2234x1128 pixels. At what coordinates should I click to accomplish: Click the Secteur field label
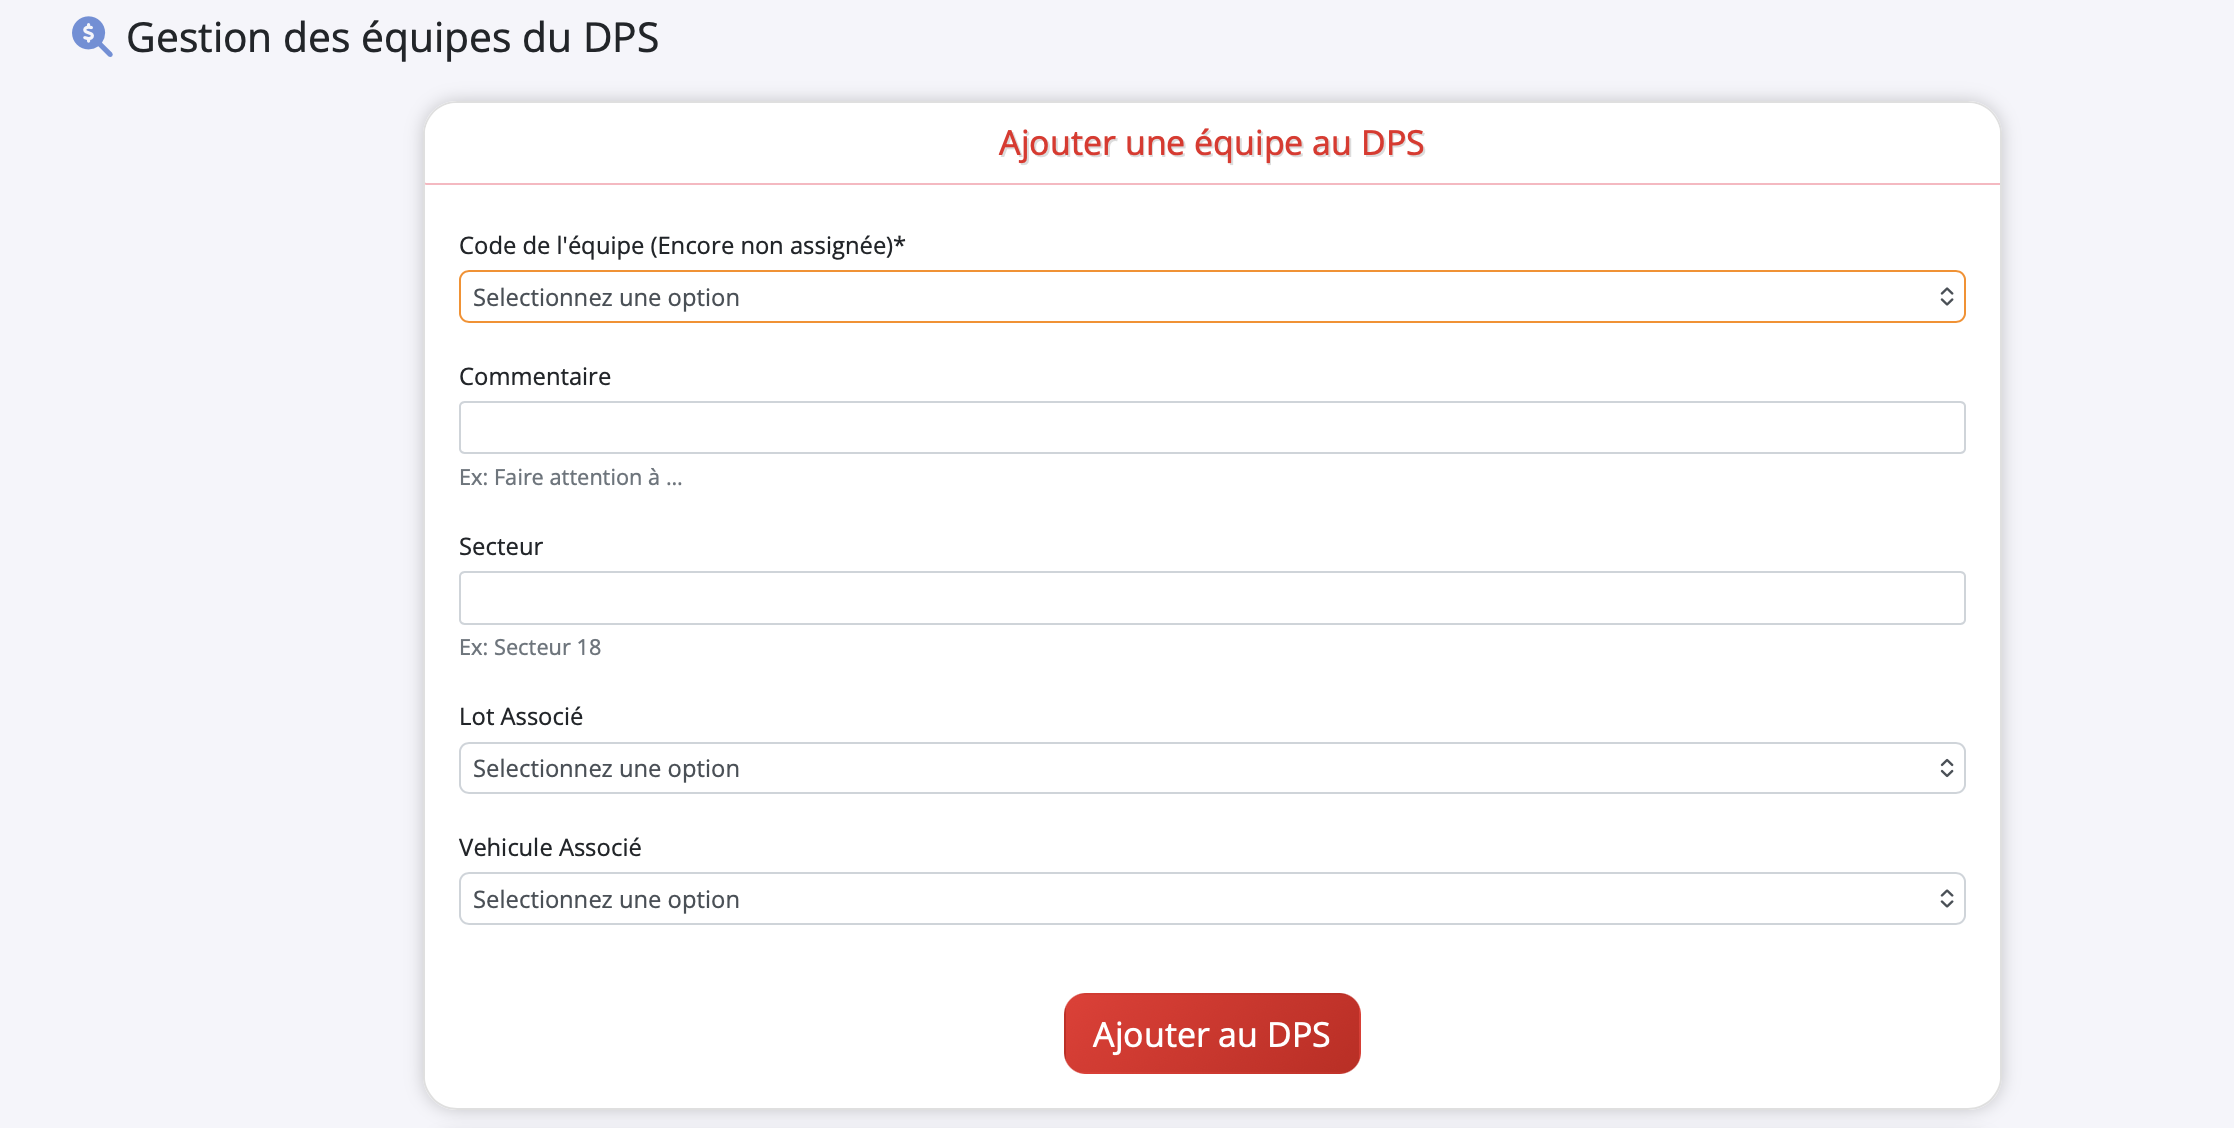click(x=501, y=547)
